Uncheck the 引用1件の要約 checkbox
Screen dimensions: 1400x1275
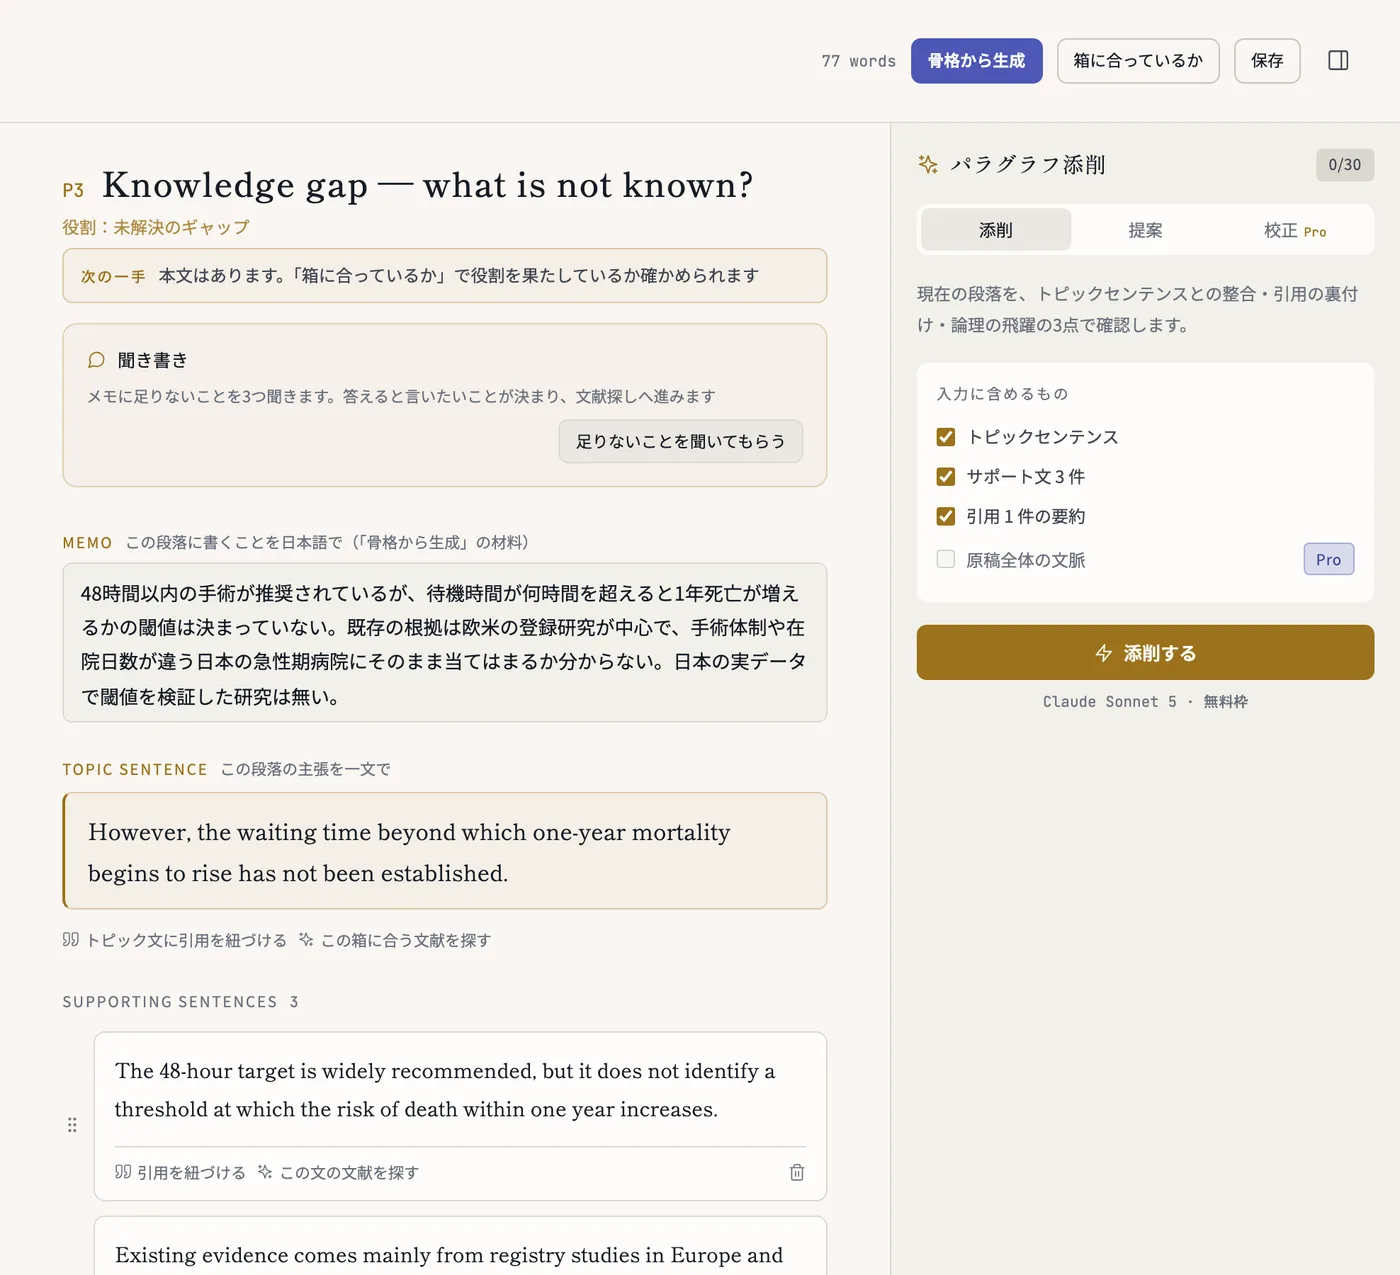coord(946,516)
